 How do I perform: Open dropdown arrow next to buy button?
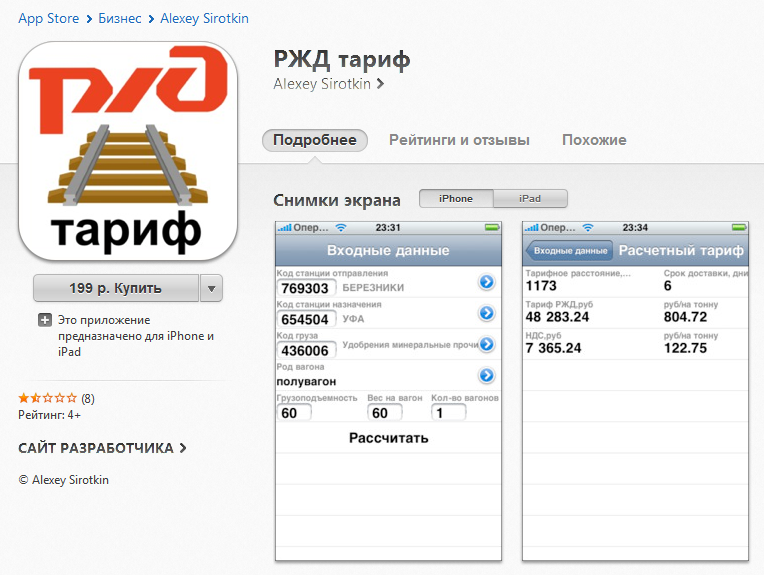point(211,288)
